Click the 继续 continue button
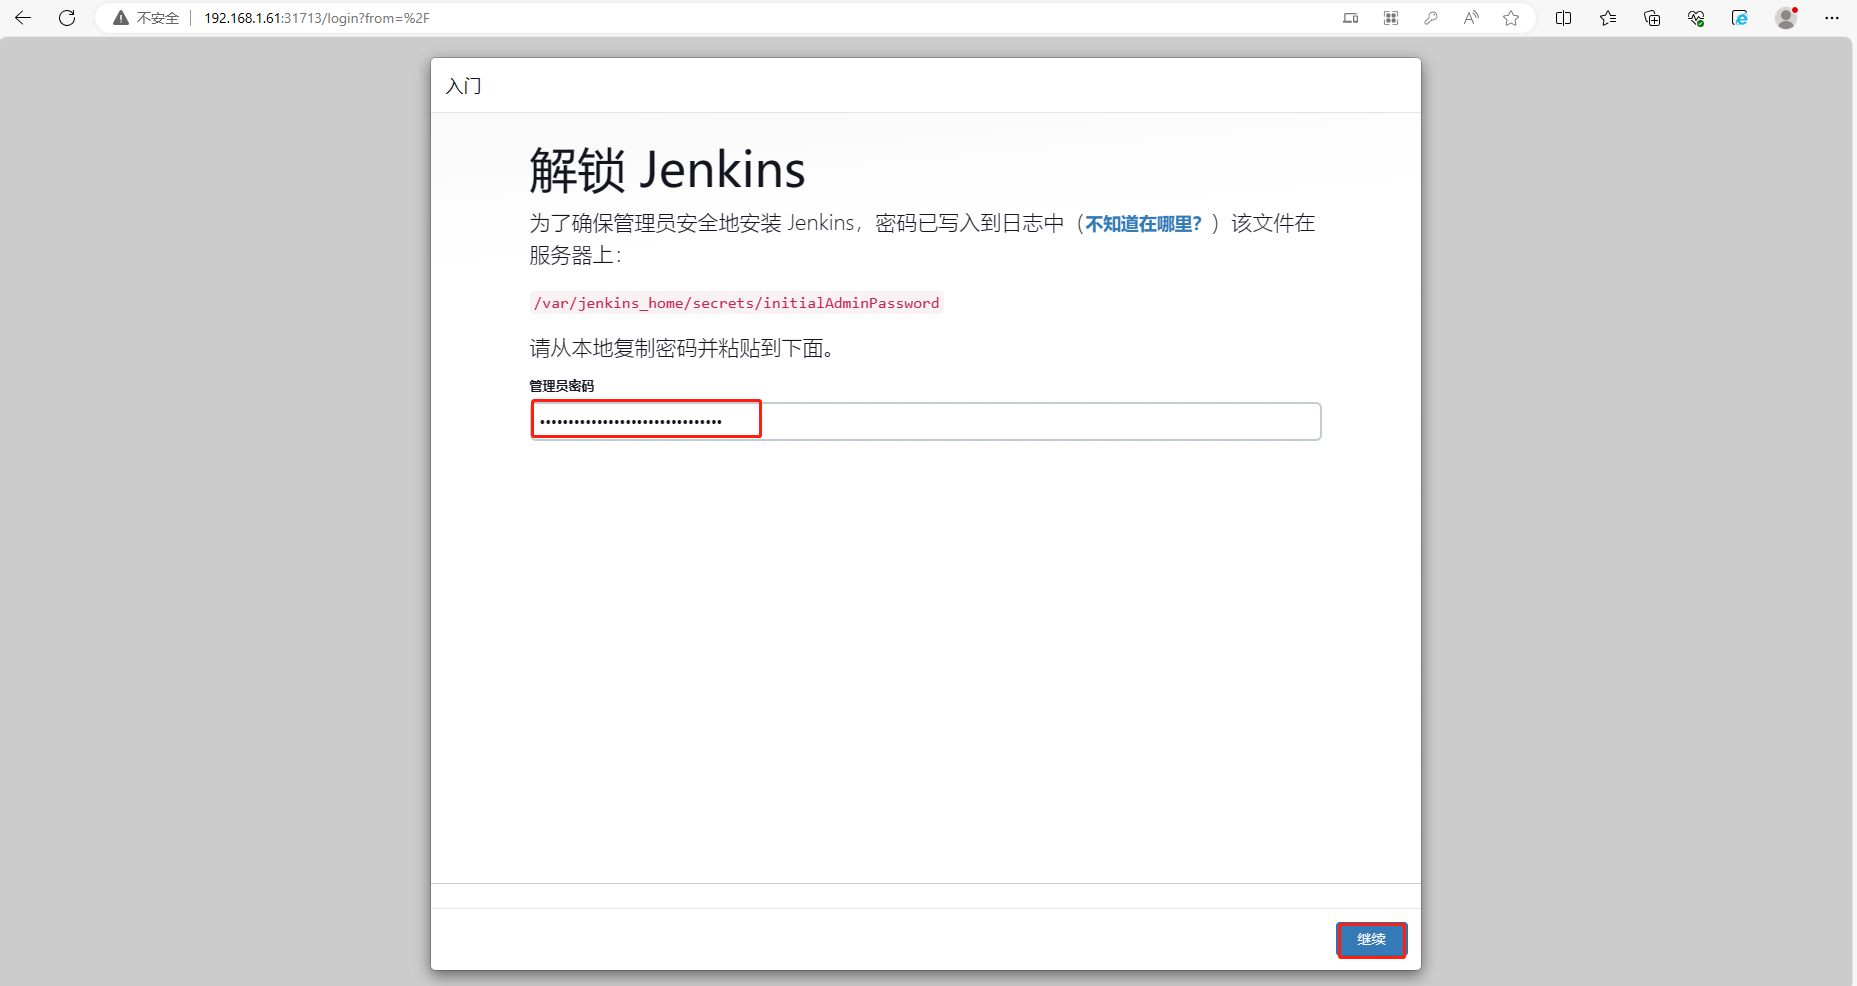1857x986 pixels. pos(1371,940)
